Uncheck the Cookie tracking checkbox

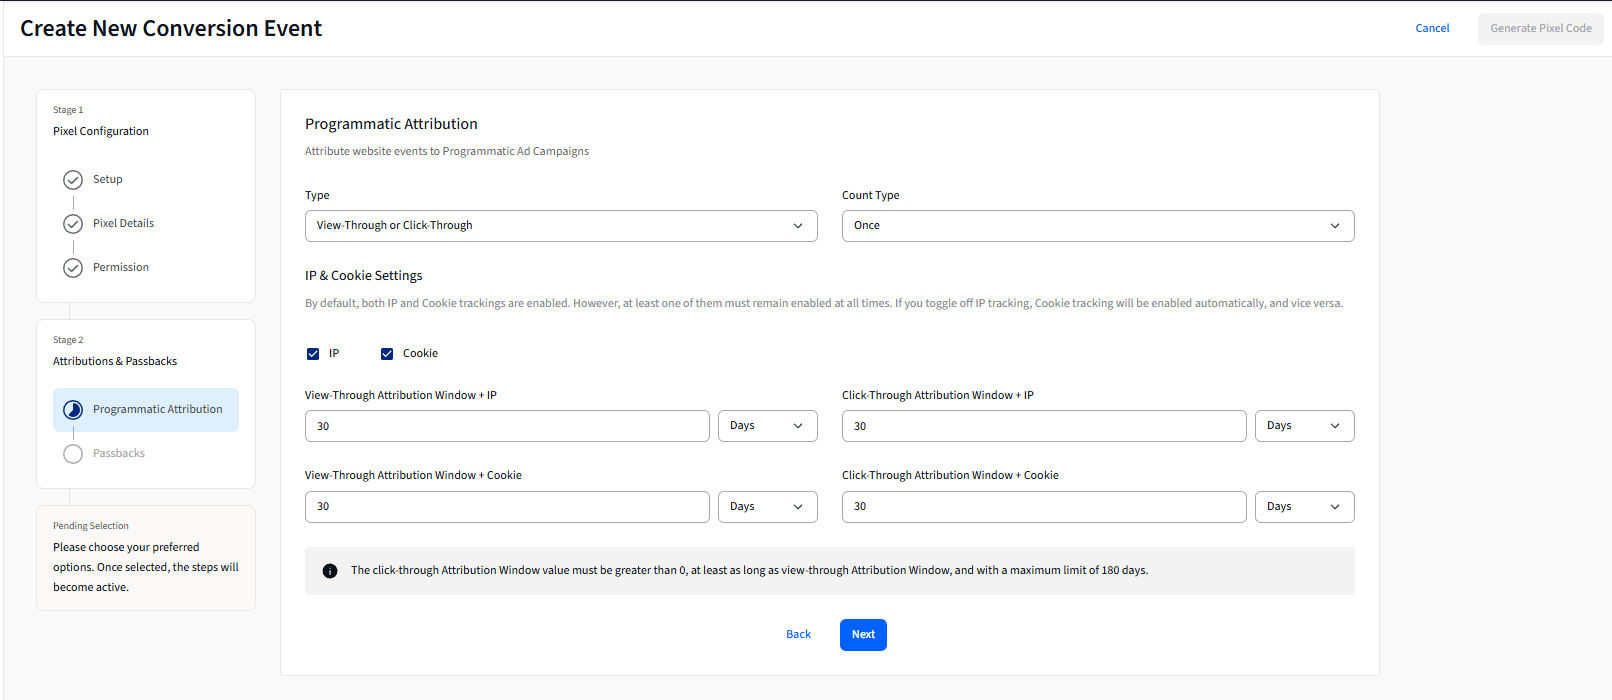point(387,354)
